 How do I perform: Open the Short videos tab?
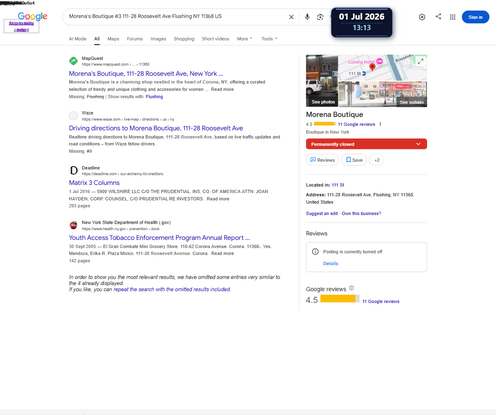click(x=215, y=39)
